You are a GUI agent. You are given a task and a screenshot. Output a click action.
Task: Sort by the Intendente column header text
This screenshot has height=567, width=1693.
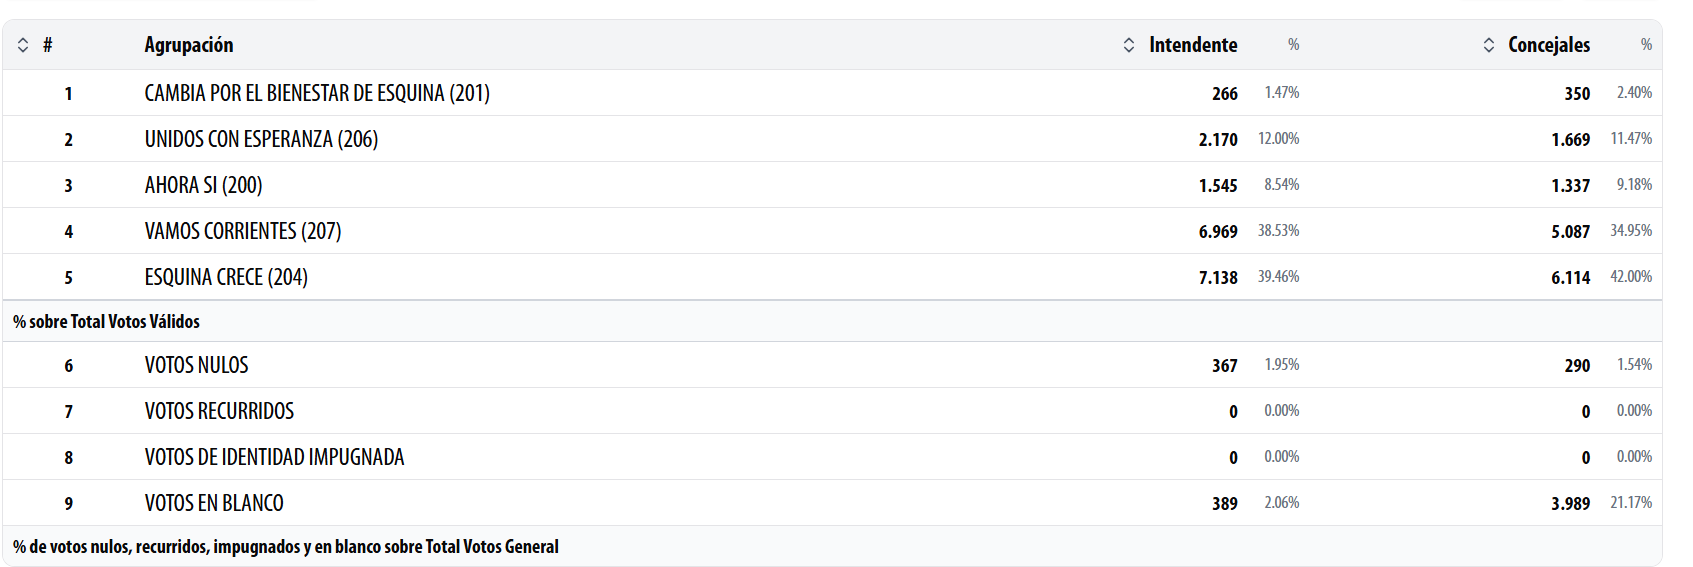click(x=1193, y=45)
